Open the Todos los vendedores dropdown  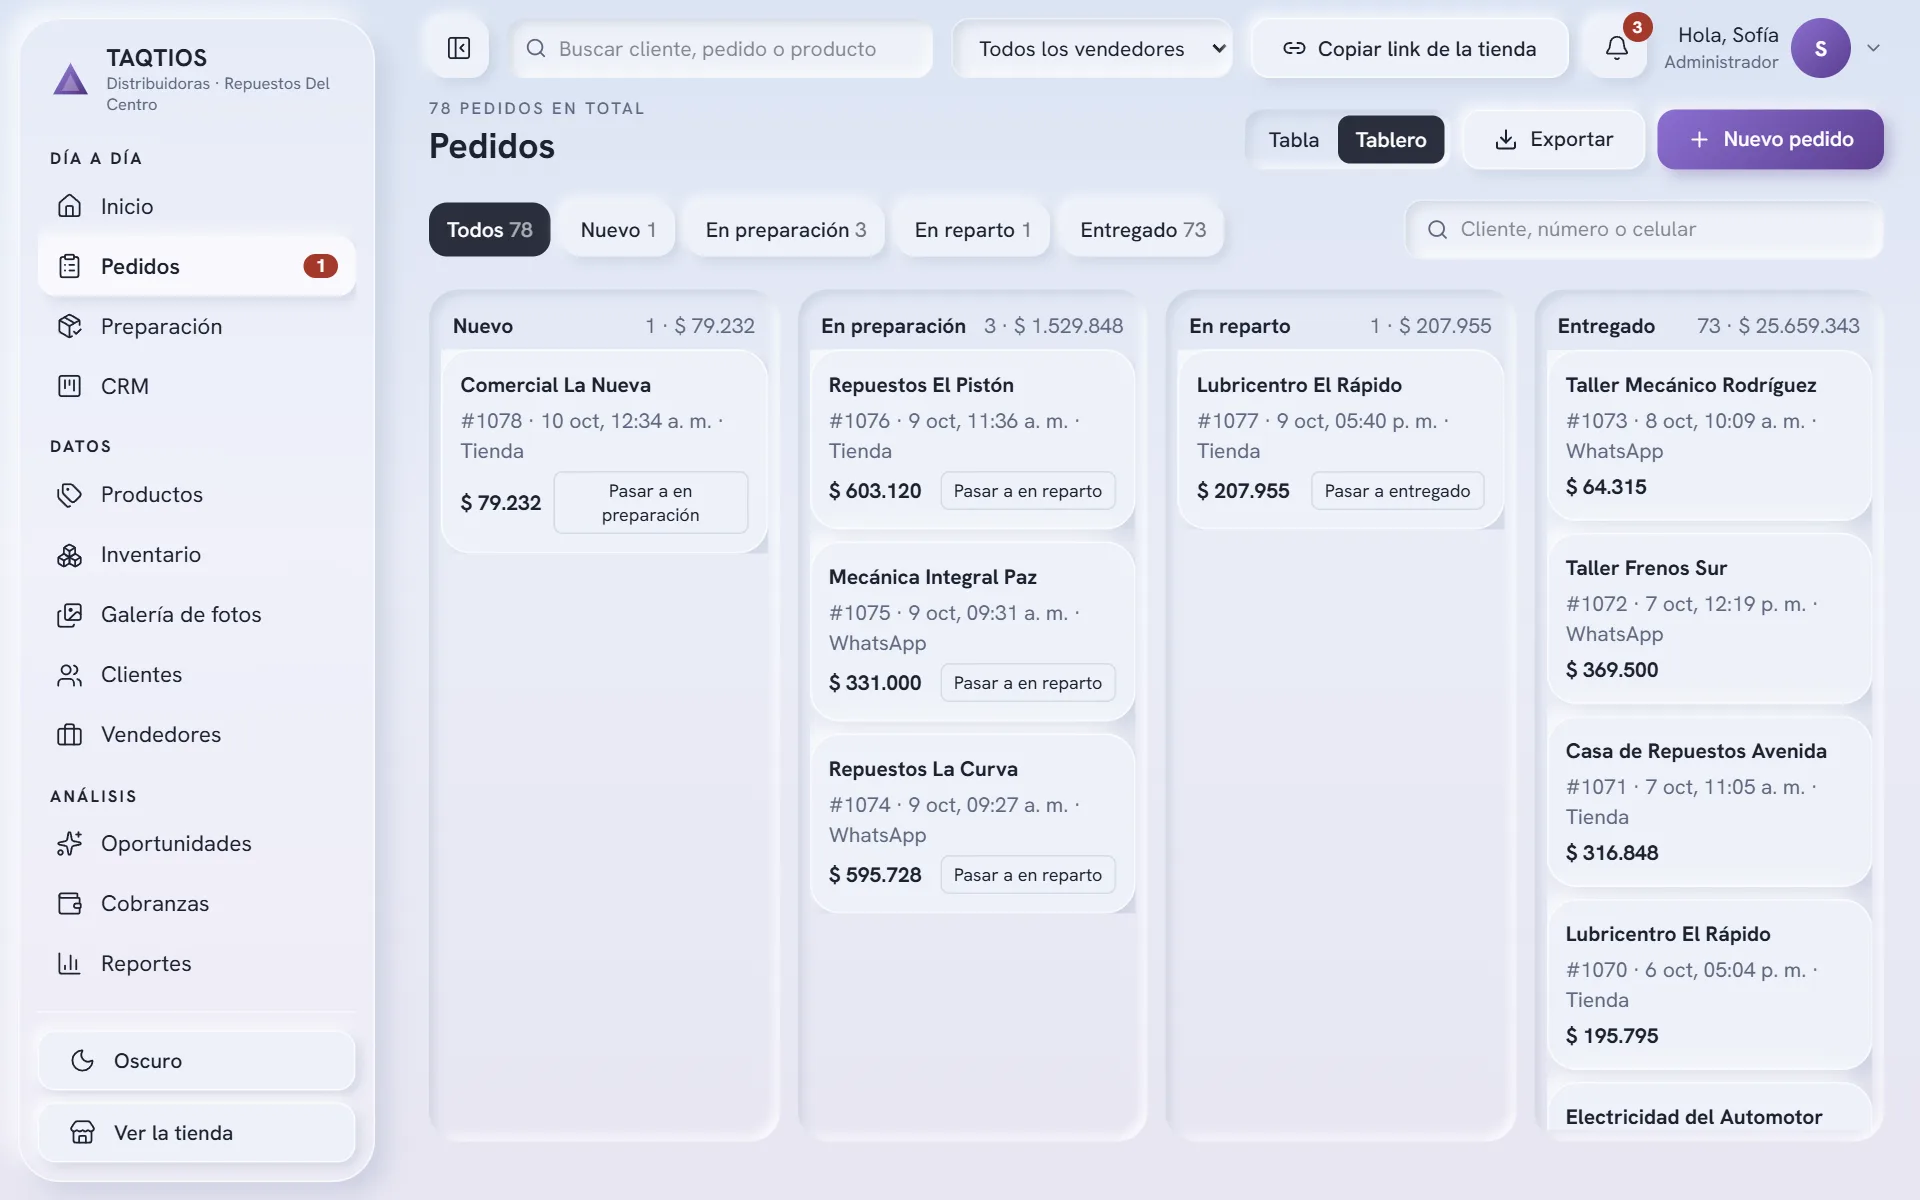1092,48
